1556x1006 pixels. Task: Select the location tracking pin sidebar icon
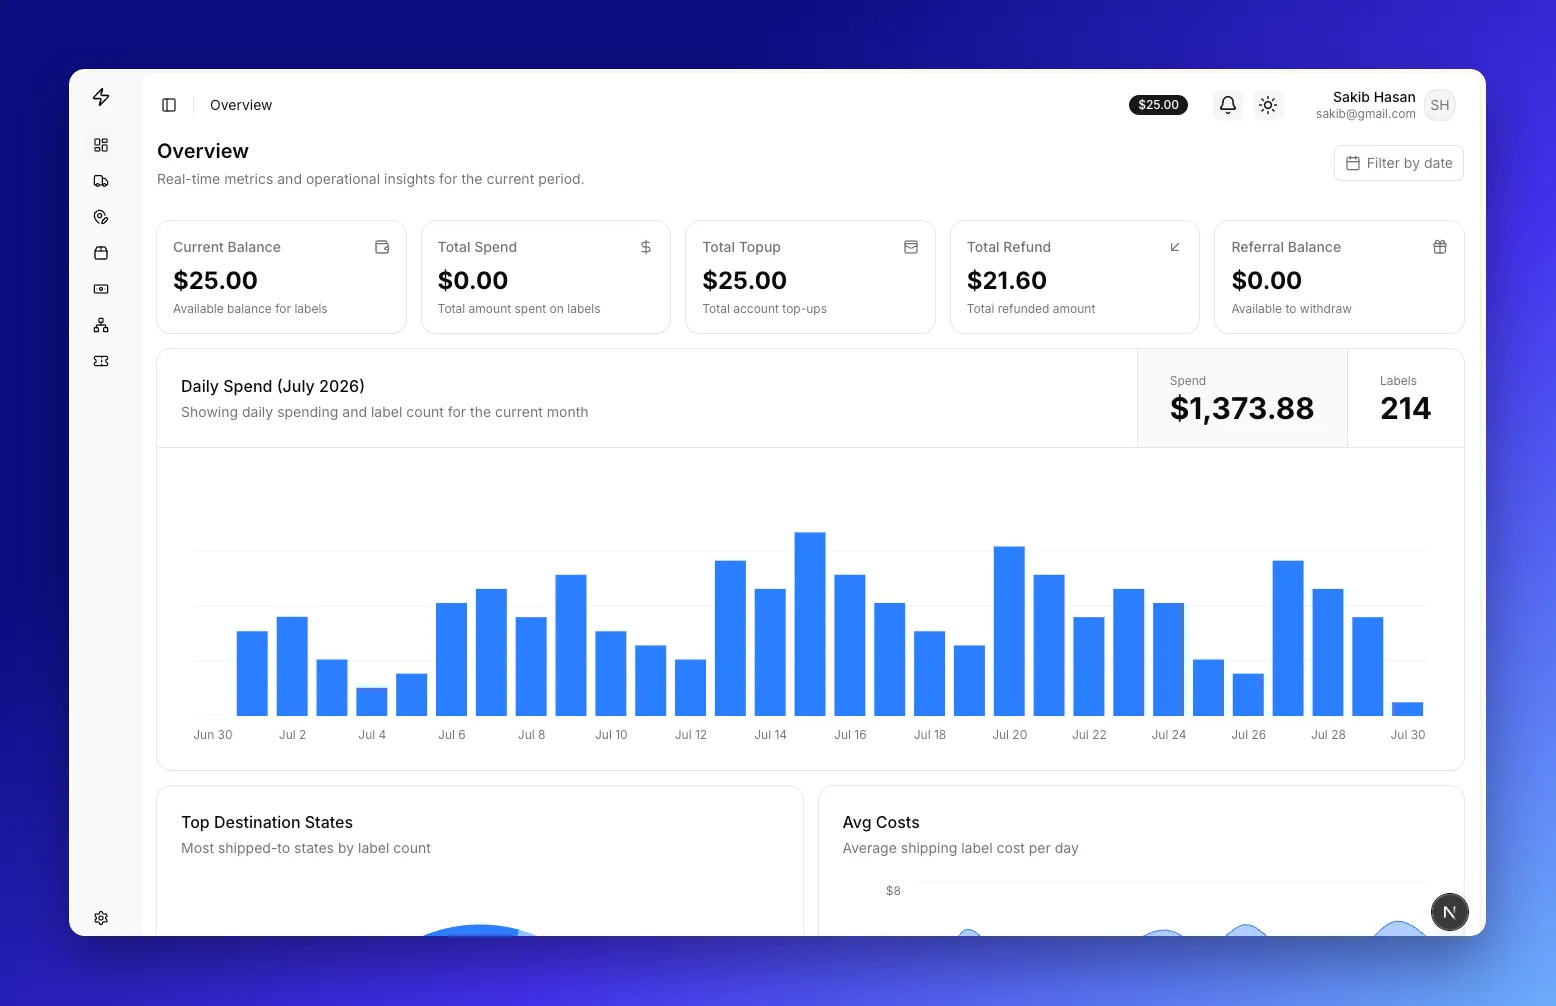tap(101, 217)
